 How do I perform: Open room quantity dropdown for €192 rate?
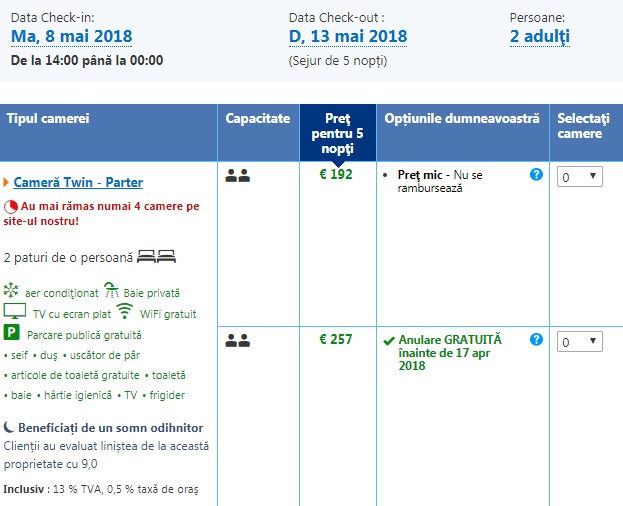(579, 176)
